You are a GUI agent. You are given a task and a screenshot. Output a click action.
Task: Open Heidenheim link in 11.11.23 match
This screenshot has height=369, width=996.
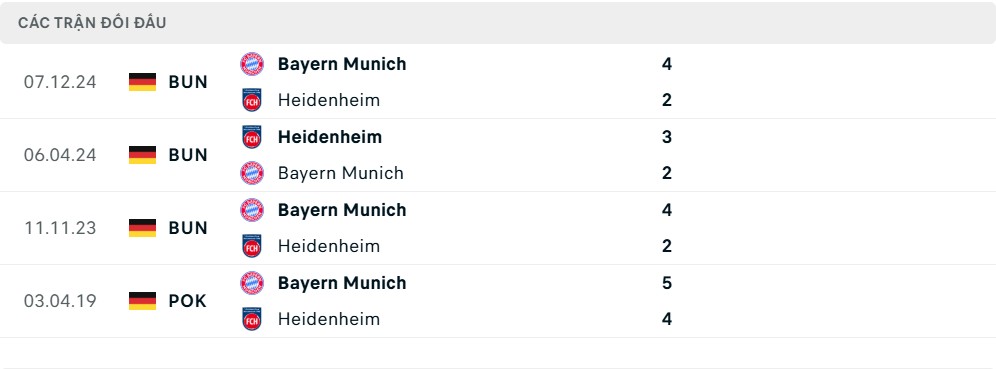329,246
